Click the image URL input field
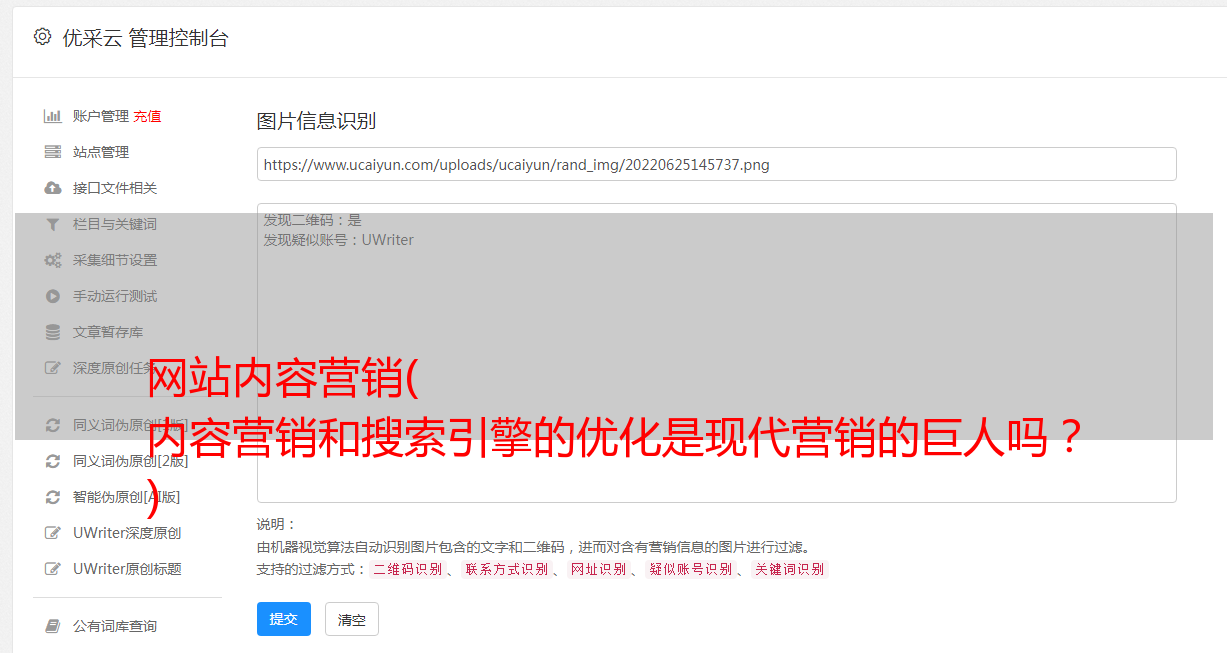Screen dimensions: 1227x653 pos(716,164)
